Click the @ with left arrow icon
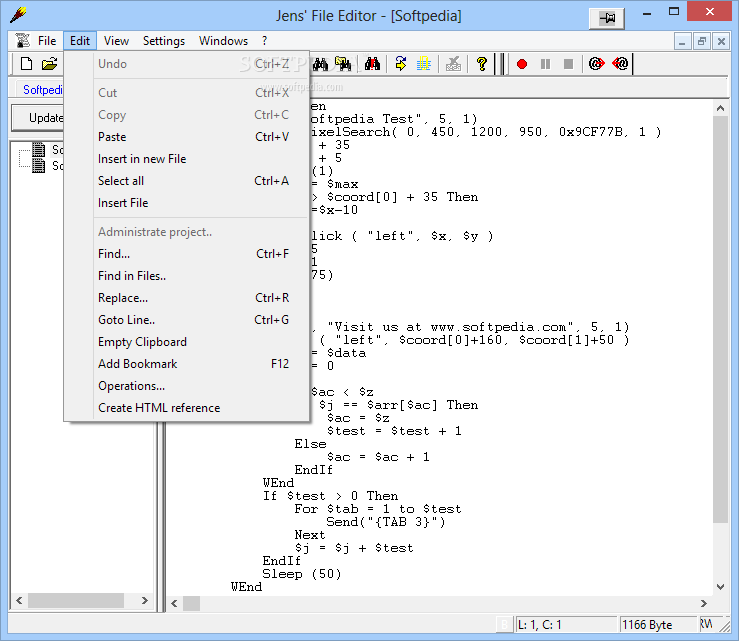739x641 pixels. 620,64
